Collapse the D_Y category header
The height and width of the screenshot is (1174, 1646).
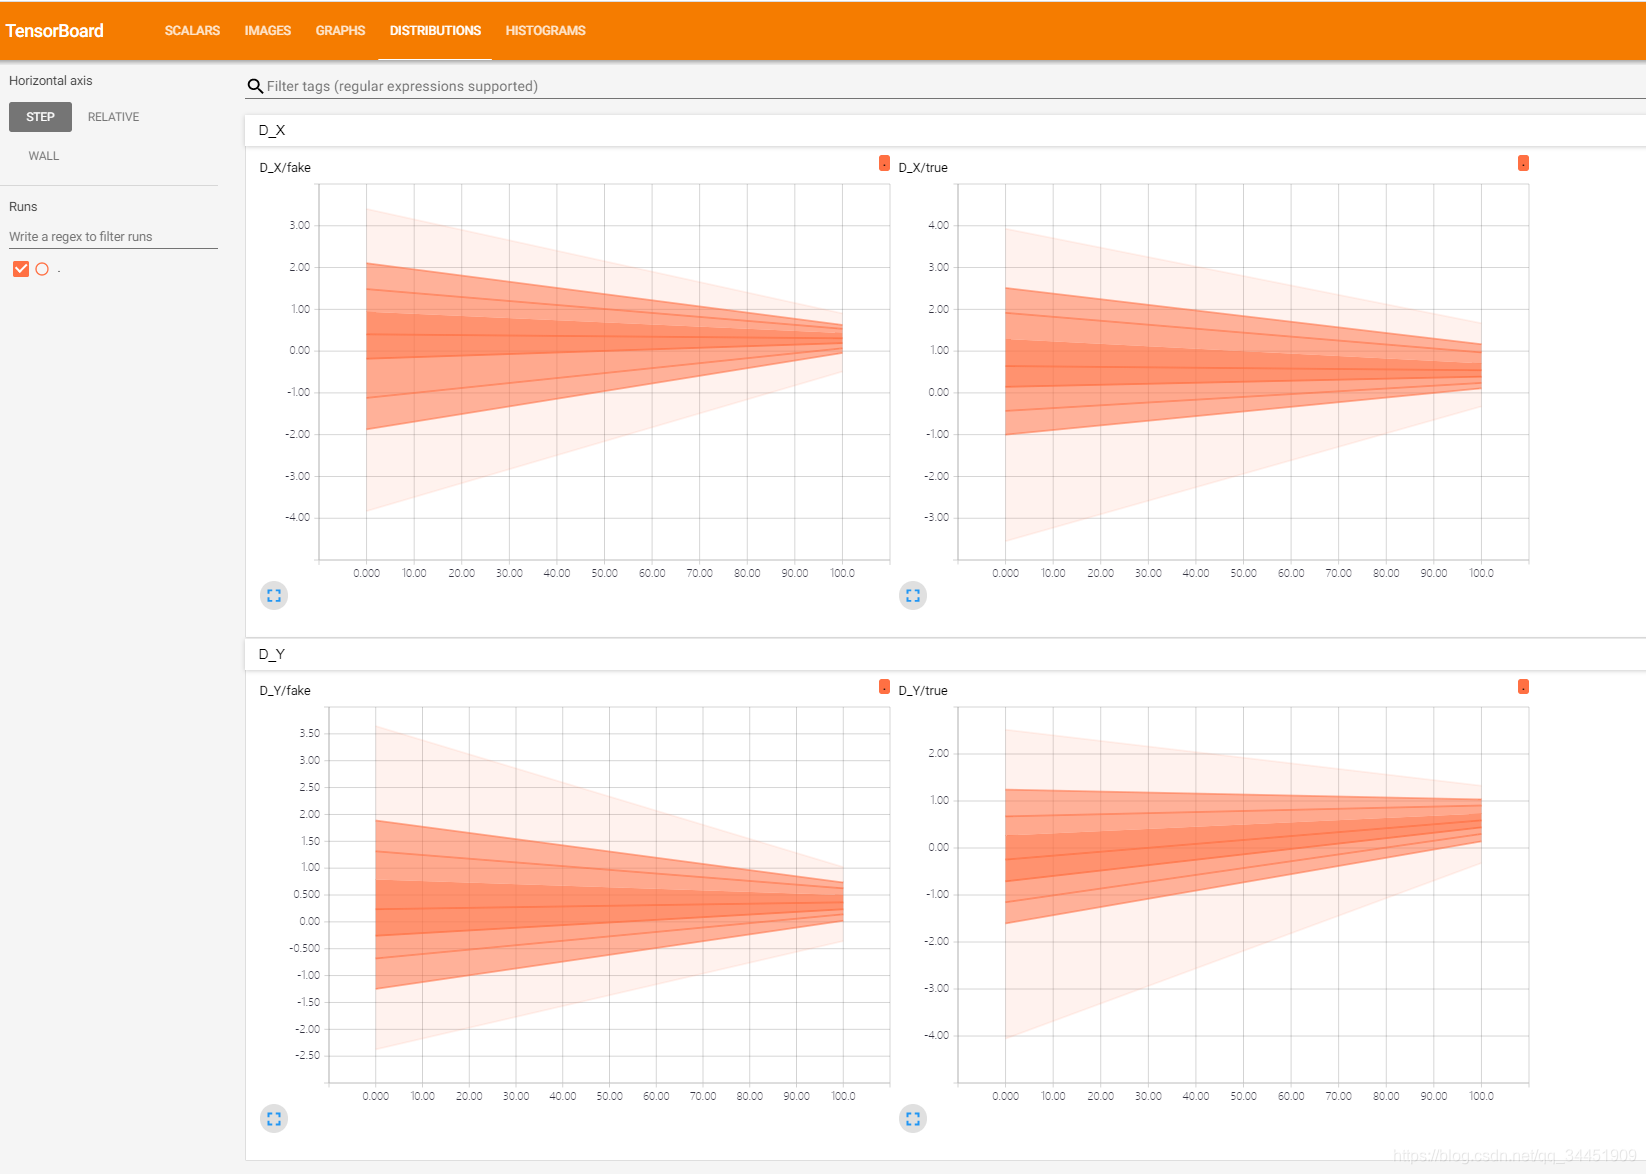[945, 654]
